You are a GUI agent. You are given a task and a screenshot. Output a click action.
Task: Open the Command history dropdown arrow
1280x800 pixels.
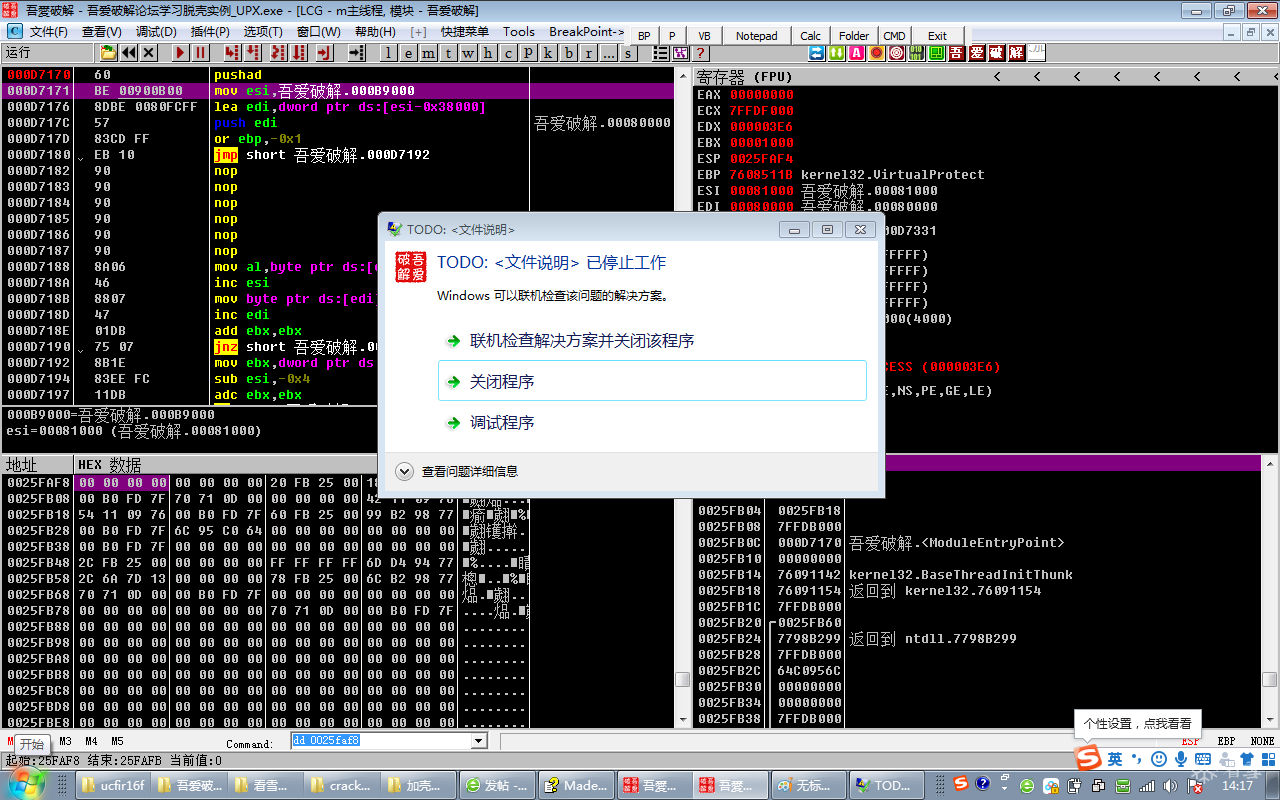click(478, 741)
